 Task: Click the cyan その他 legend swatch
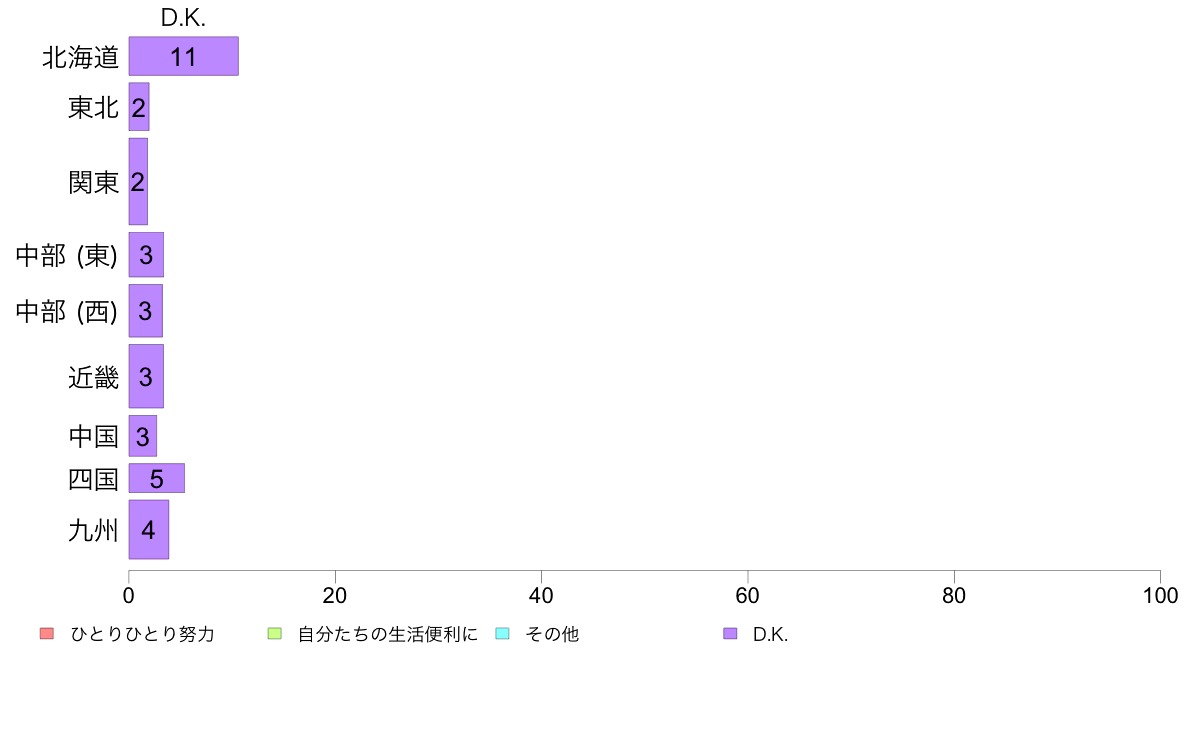click(x=502, y=634)
